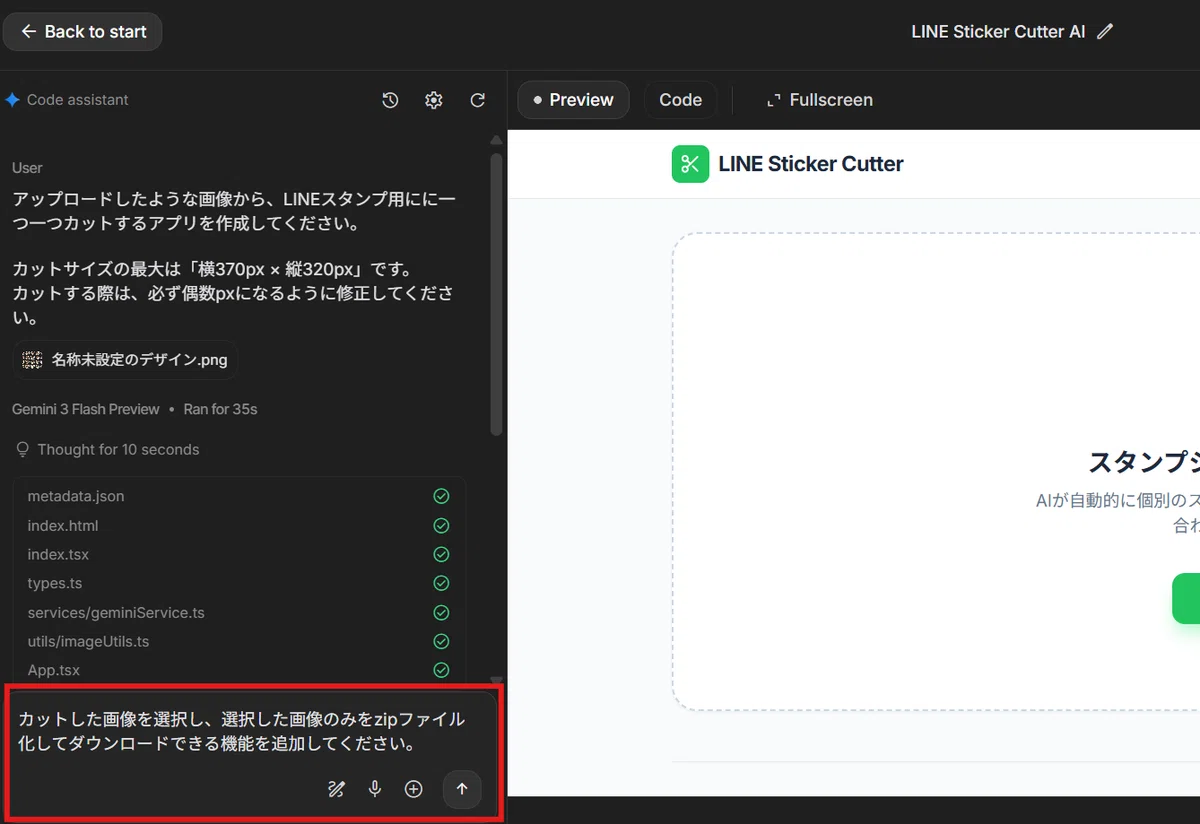Viewport: 1200px width, 824px height.
Task: Click the LINE Sticker Cutter AI title
Action: [998, 32]
